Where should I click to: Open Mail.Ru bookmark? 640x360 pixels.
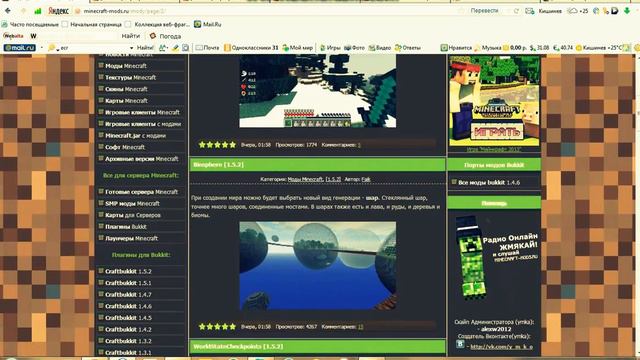(x=208, y=24)
